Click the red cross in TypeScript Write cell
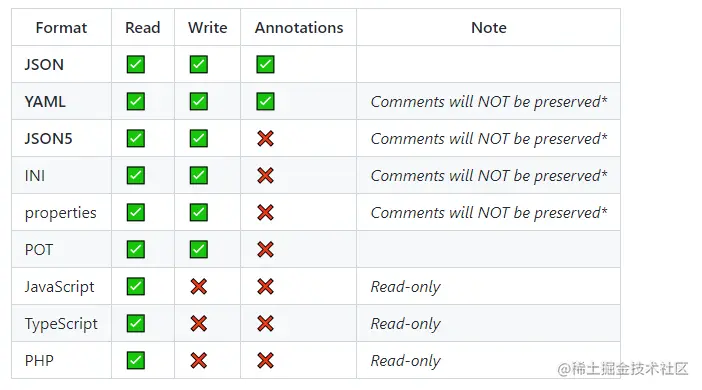Viewport: 702px width, 390px height. pyautogui.click(x=199, y=323)
